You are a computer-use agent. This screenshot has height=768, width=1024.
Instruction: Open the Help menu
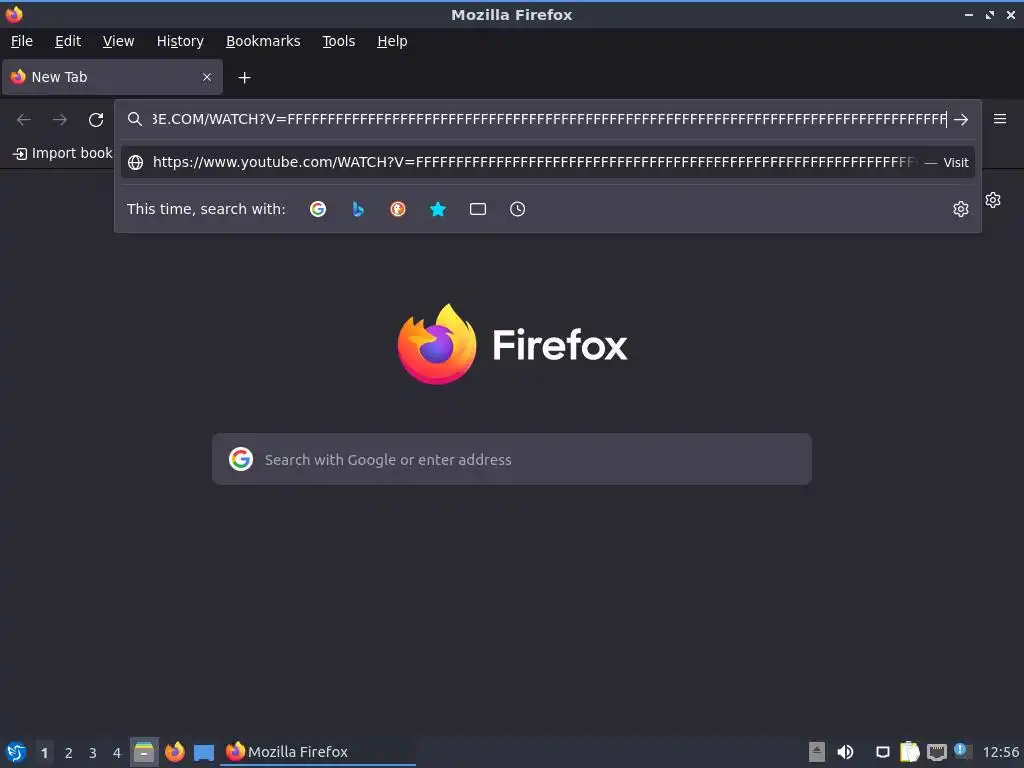pos(392,41)
